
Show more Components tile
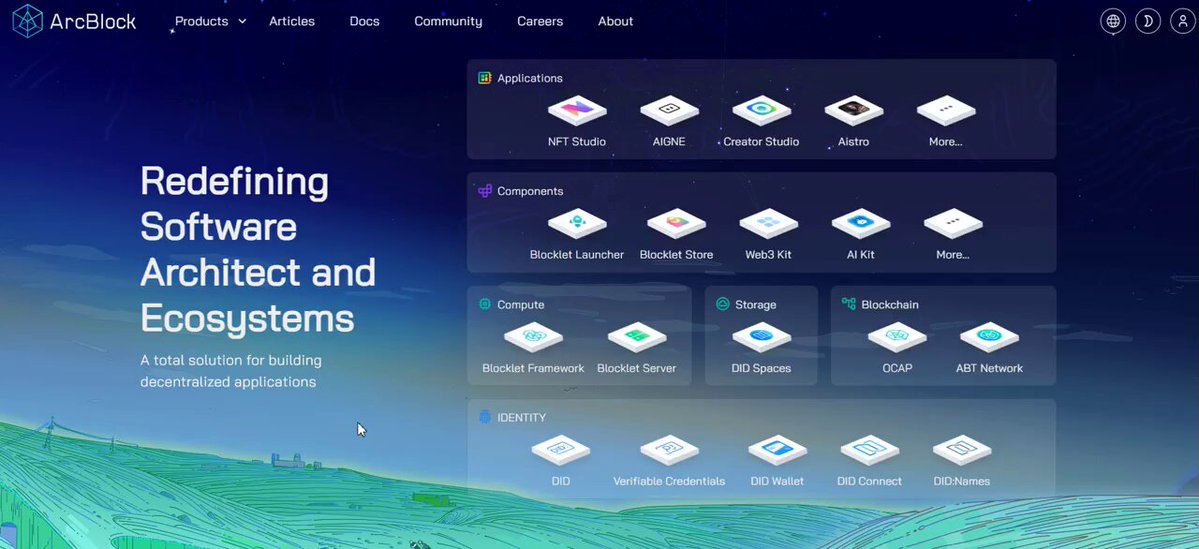[953, 224]
